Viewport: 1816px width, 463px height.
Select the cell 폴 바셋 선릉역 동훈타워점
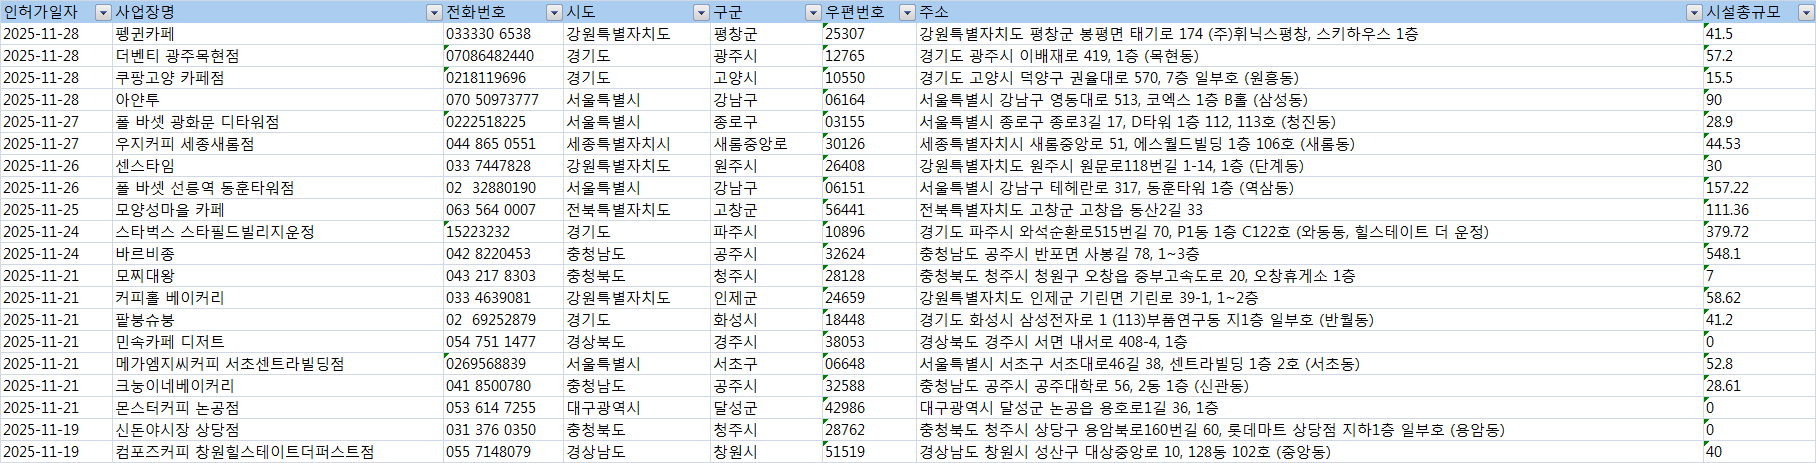click(277, 188)
